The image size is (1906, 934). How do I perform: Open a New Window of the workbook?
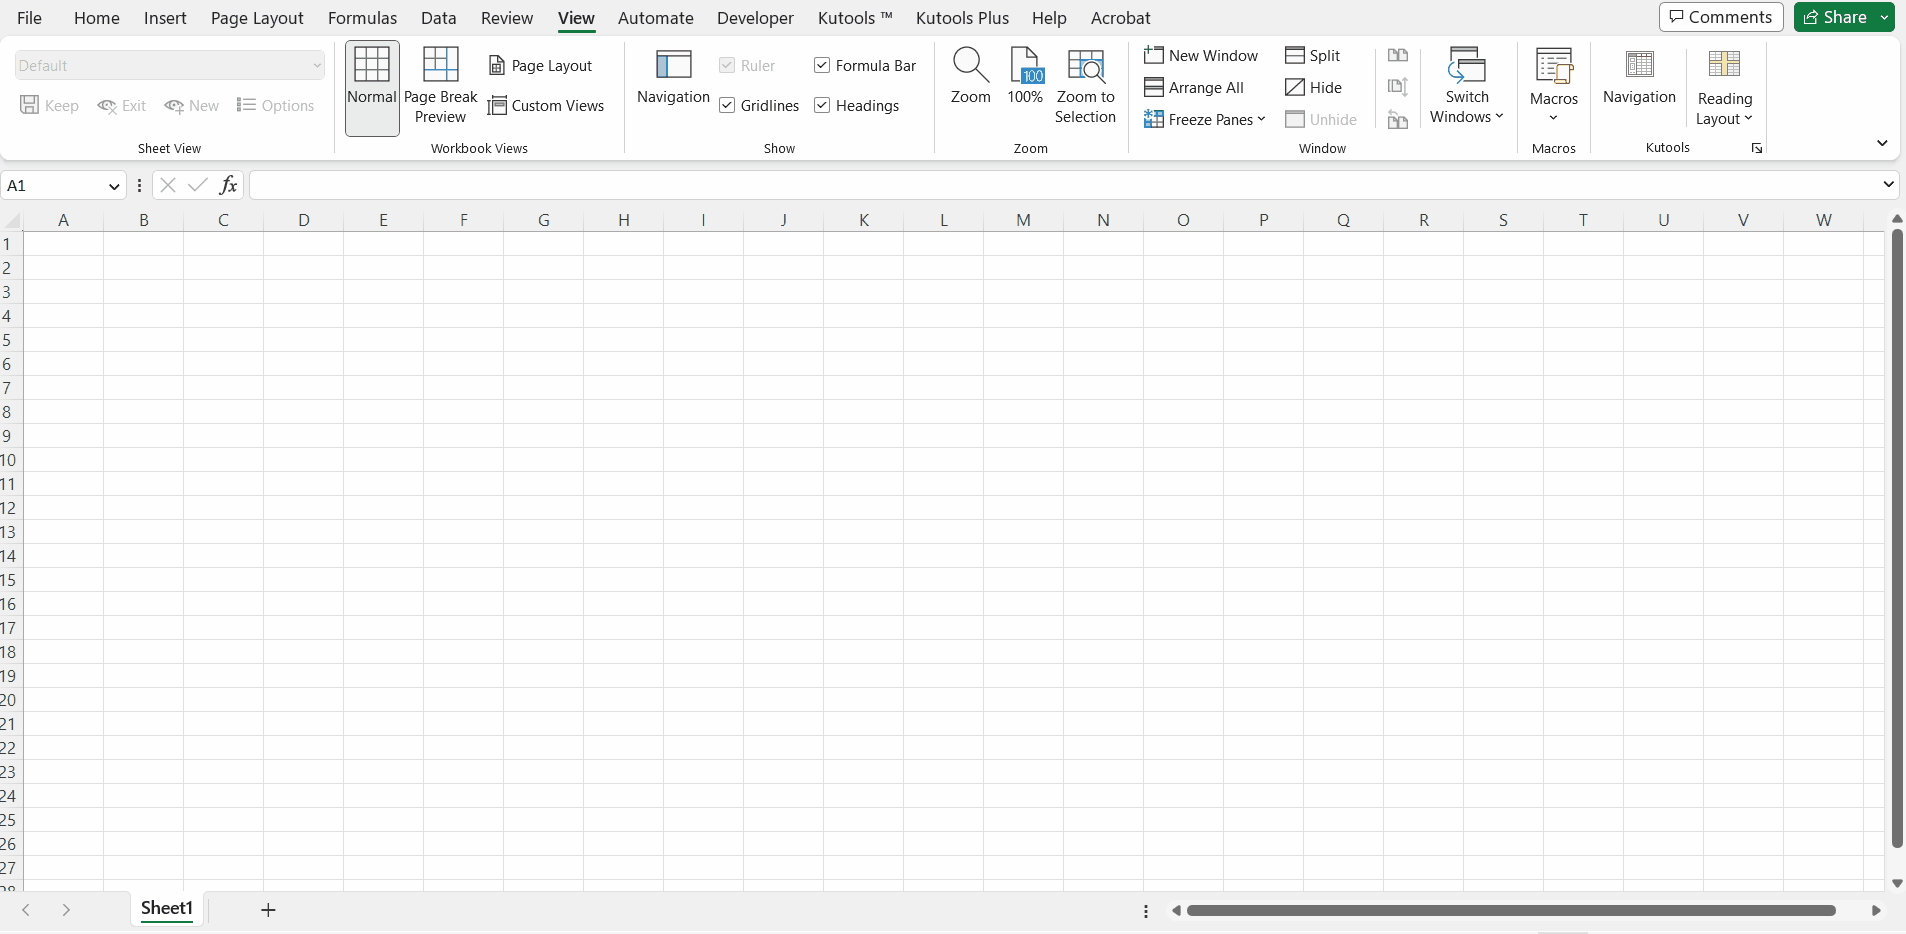(1201, 55)
